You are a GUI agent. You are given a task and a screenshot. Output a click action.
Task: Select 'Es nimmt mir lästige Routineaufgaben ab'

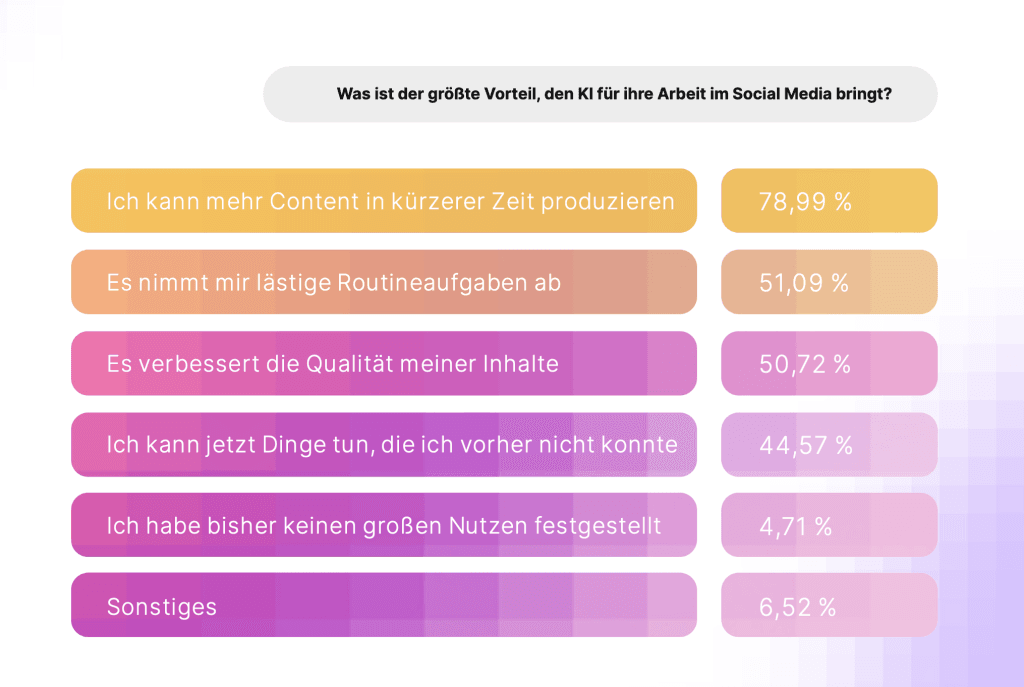pos(383,282)
